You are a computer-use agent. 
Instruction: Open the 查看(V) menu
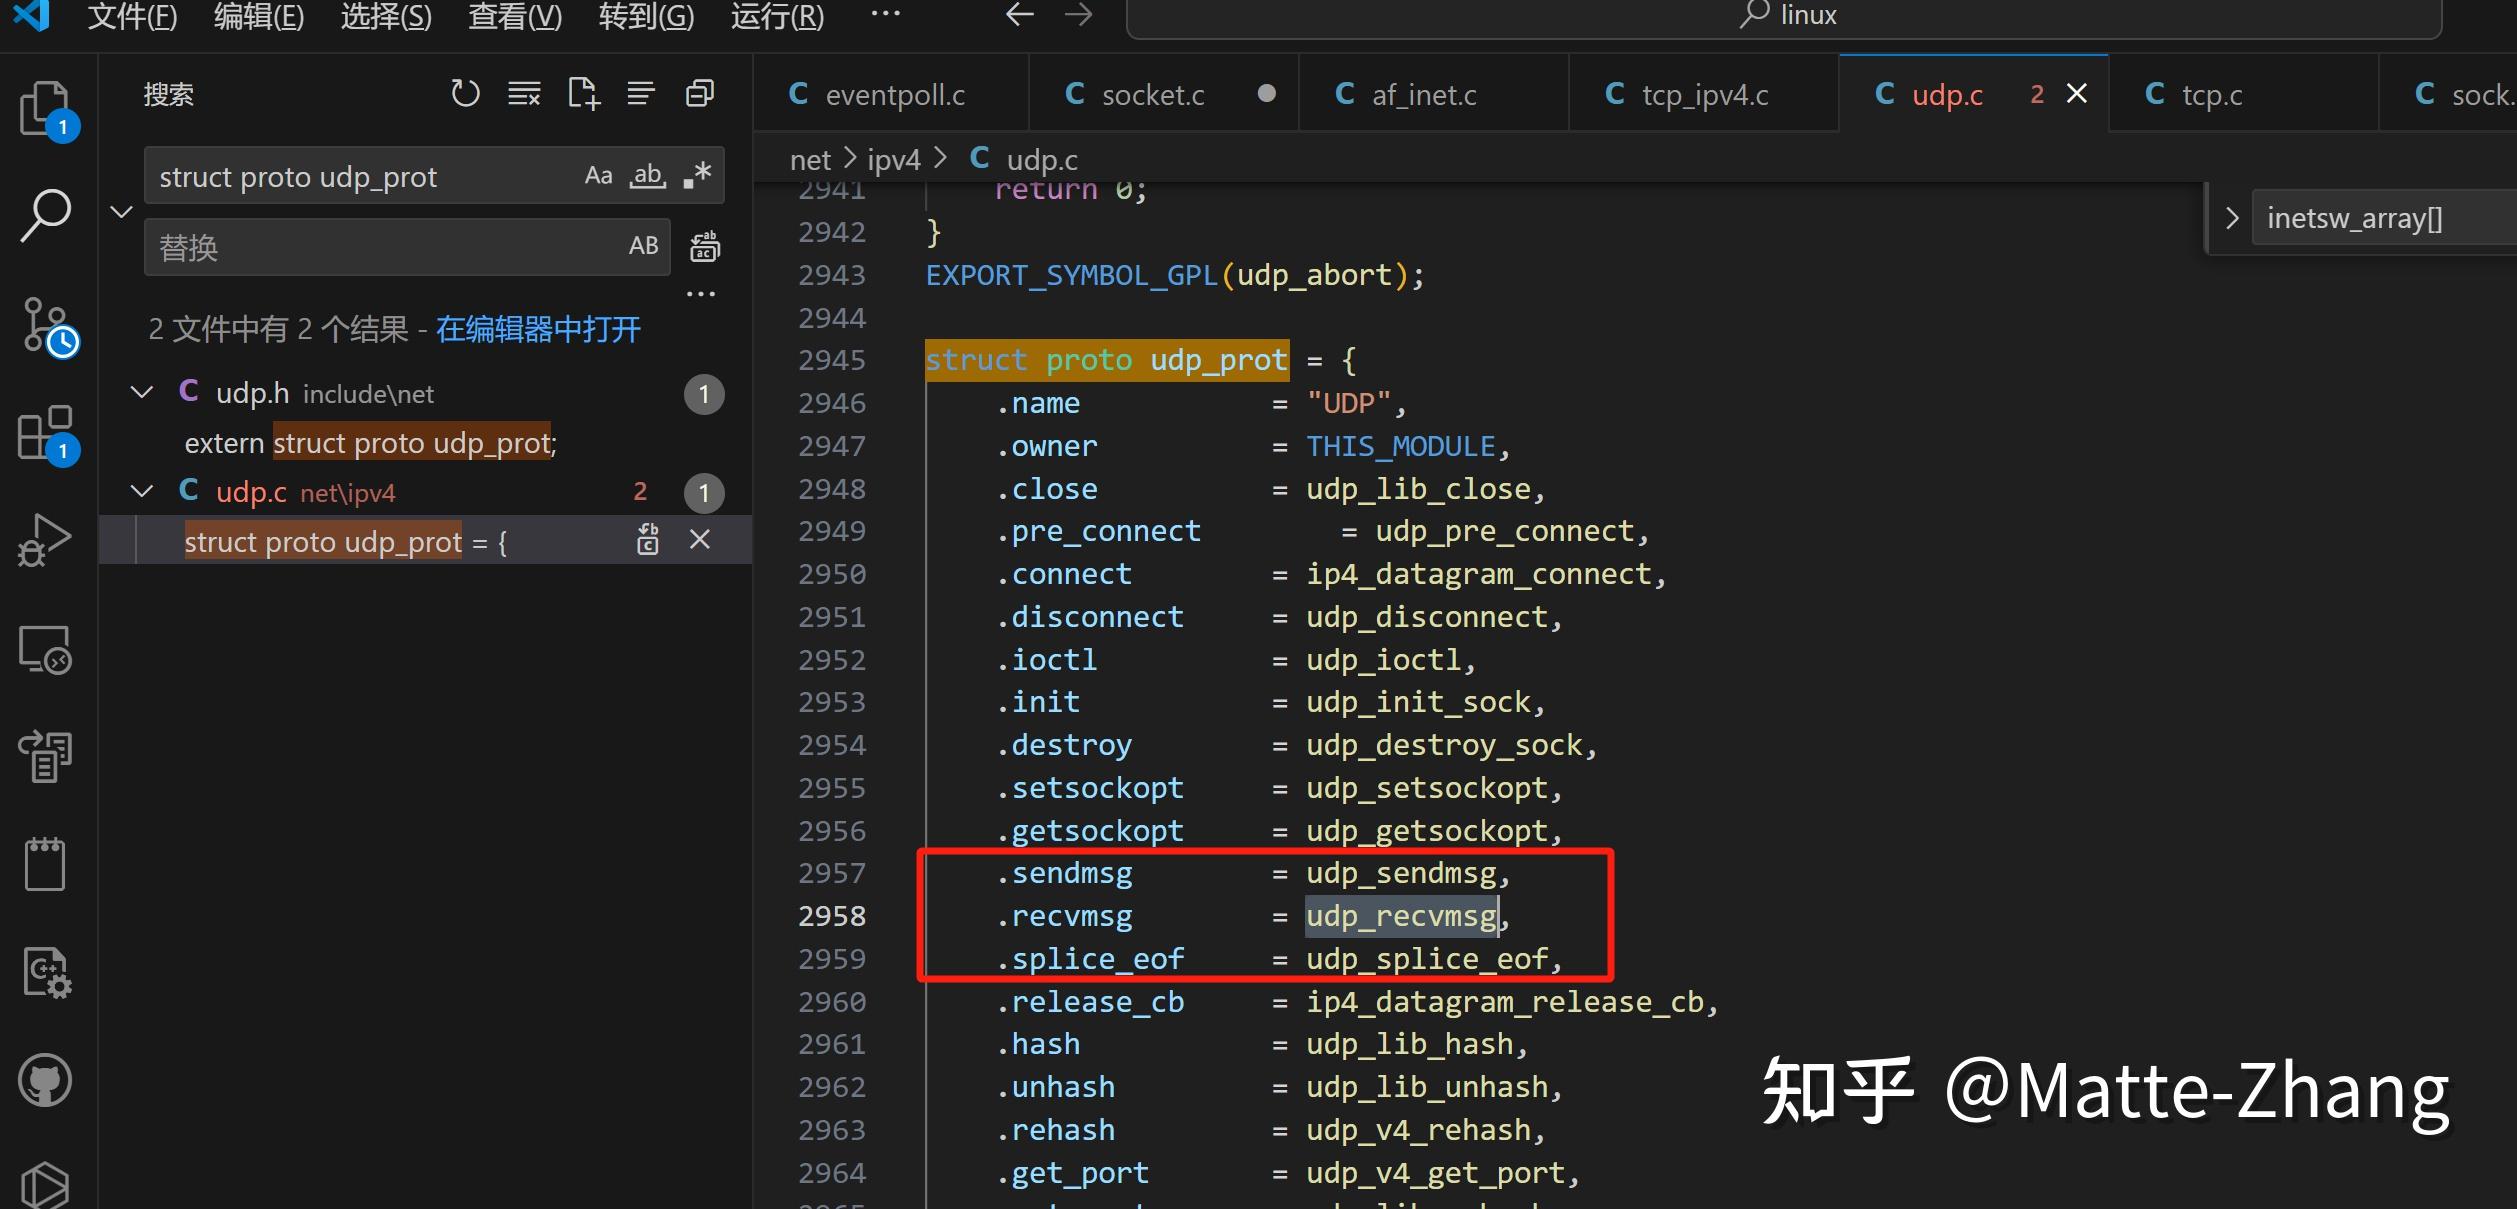pyautogui.click(x=515, y=16)
